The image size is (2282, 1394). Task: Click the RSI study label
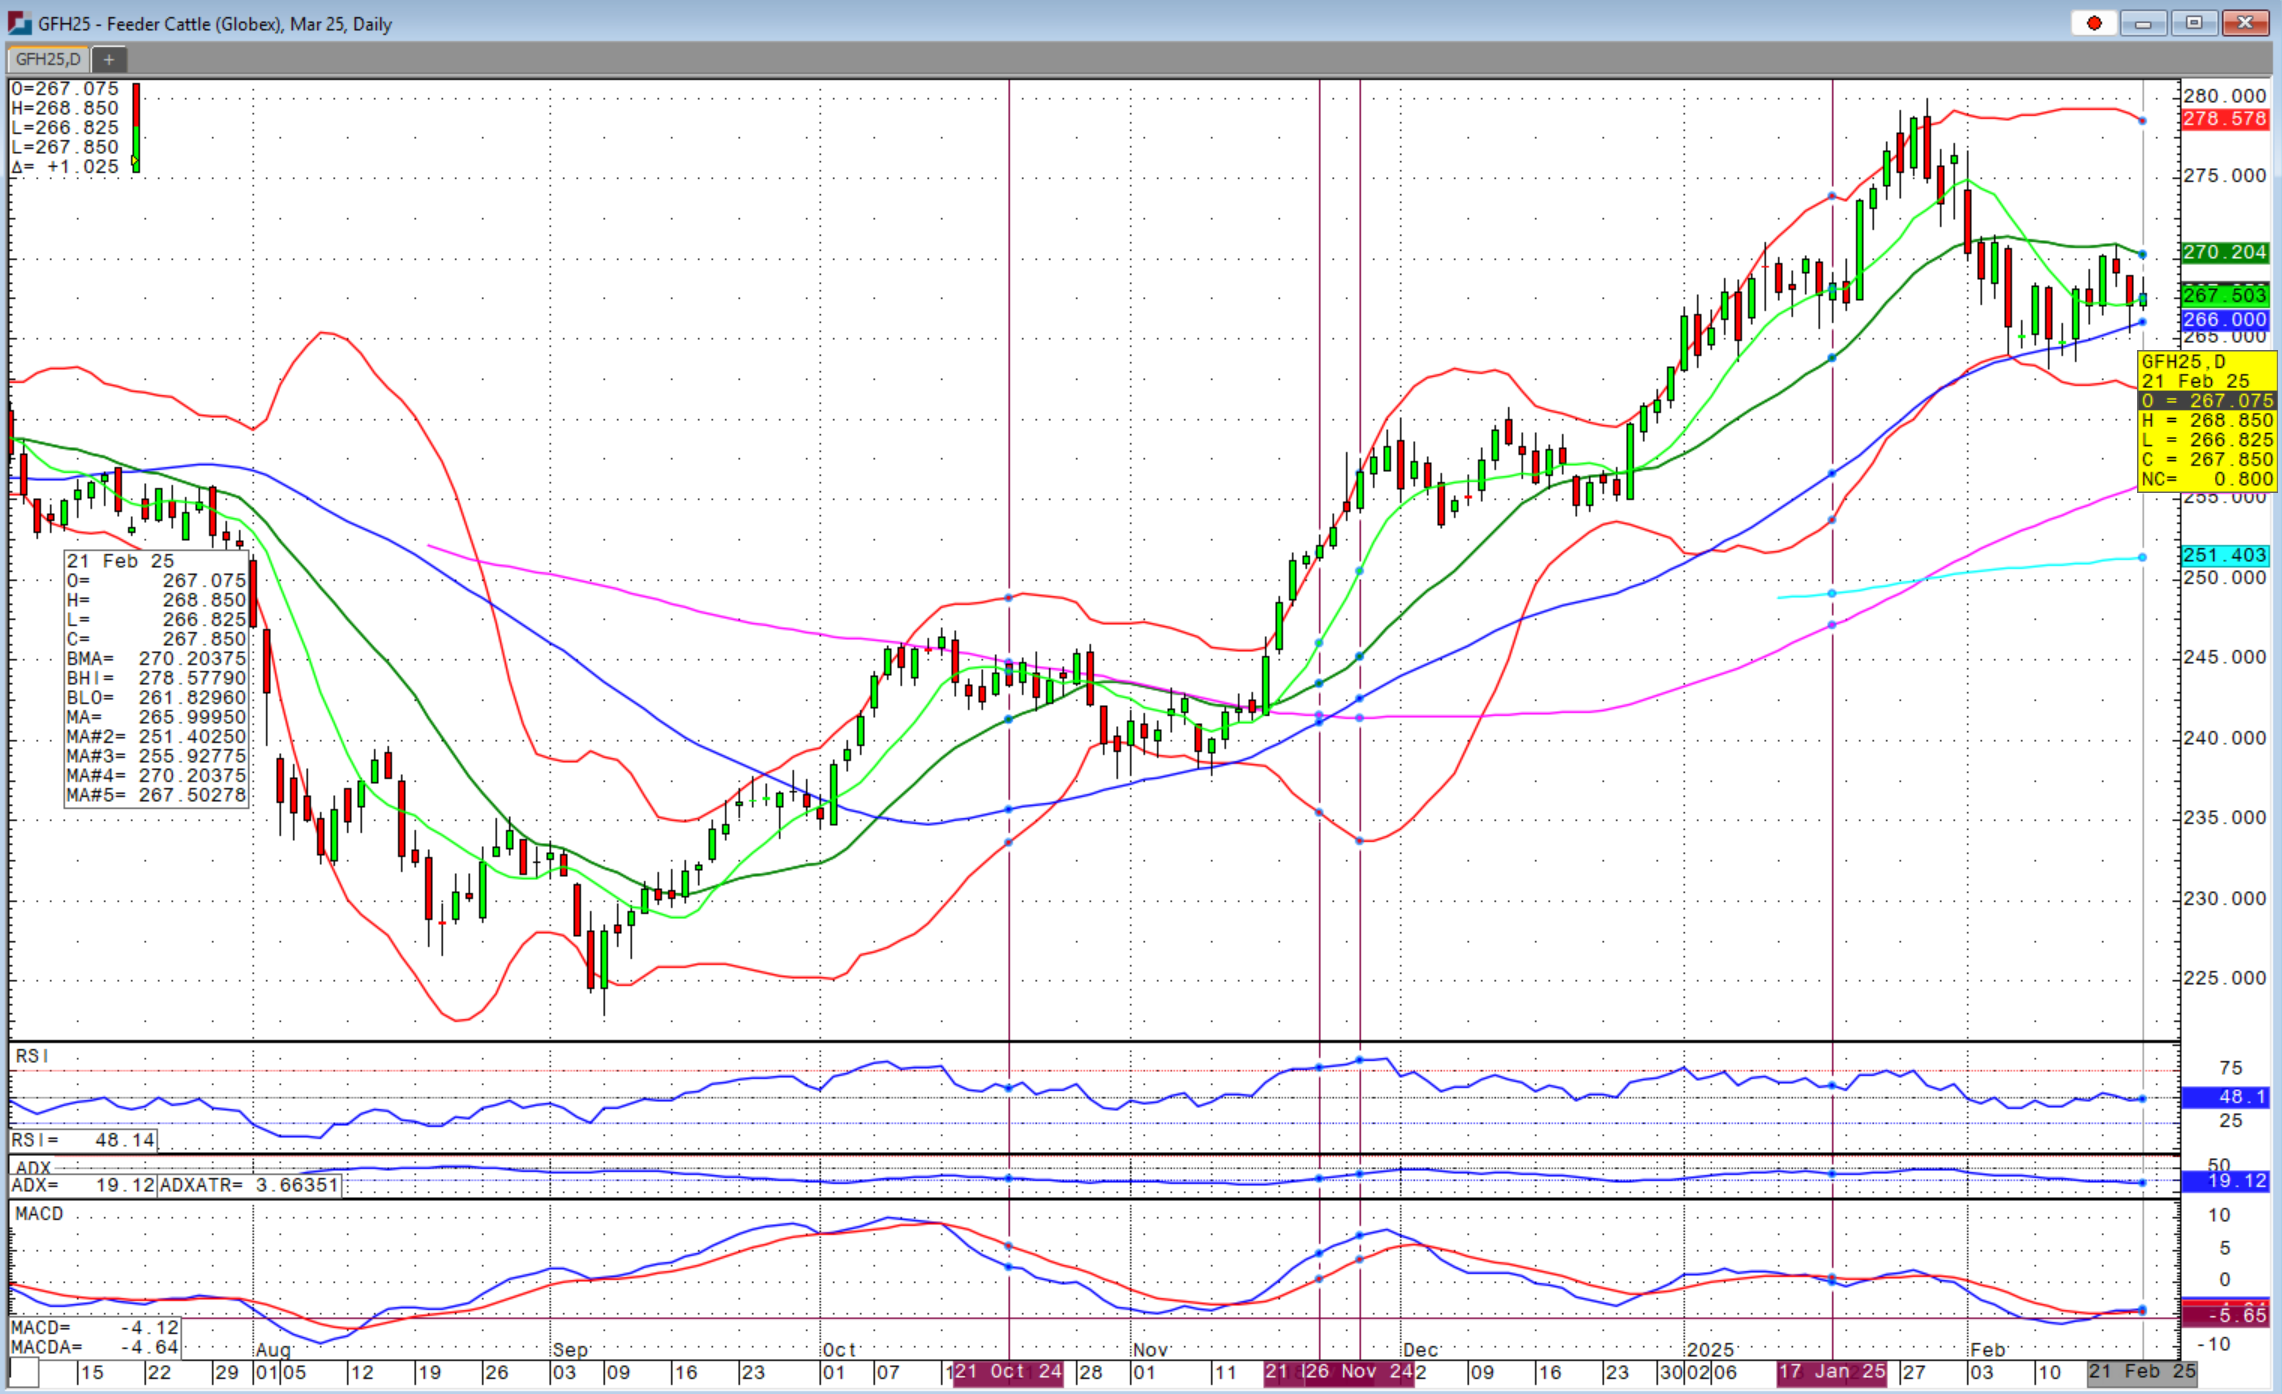(32, 1056)
